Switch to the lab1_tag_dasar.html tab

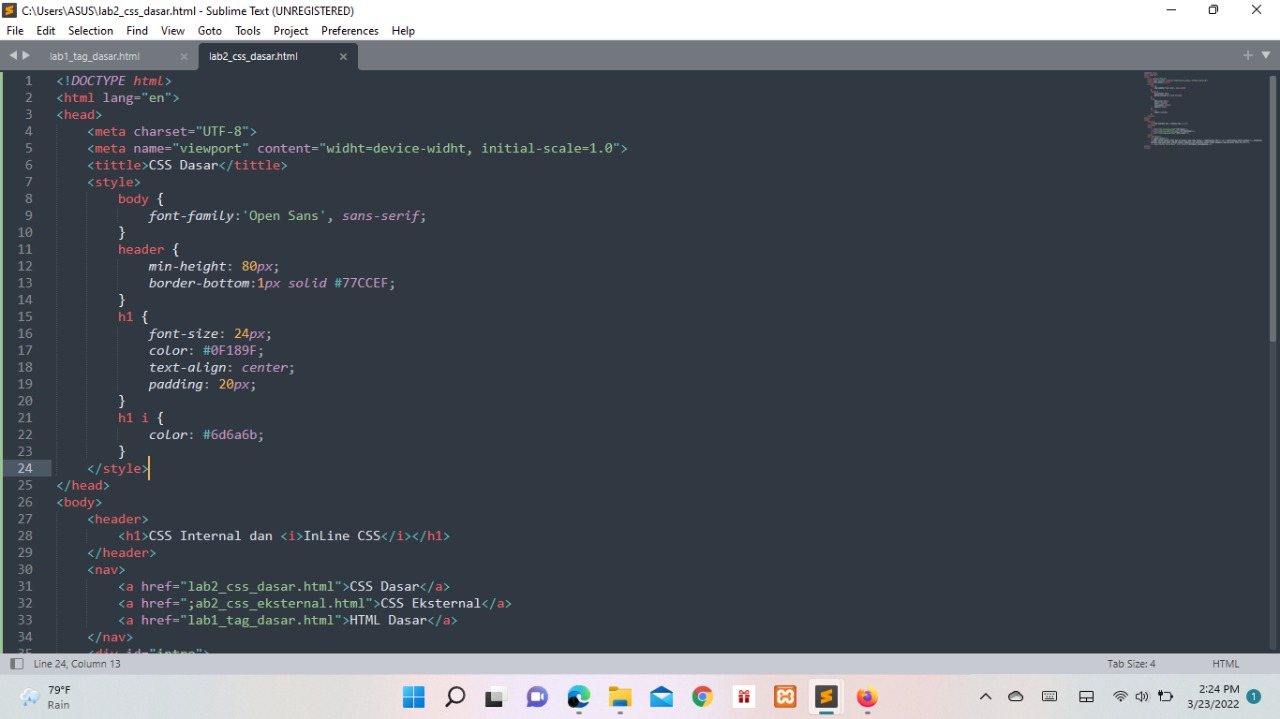pos(95,56)
